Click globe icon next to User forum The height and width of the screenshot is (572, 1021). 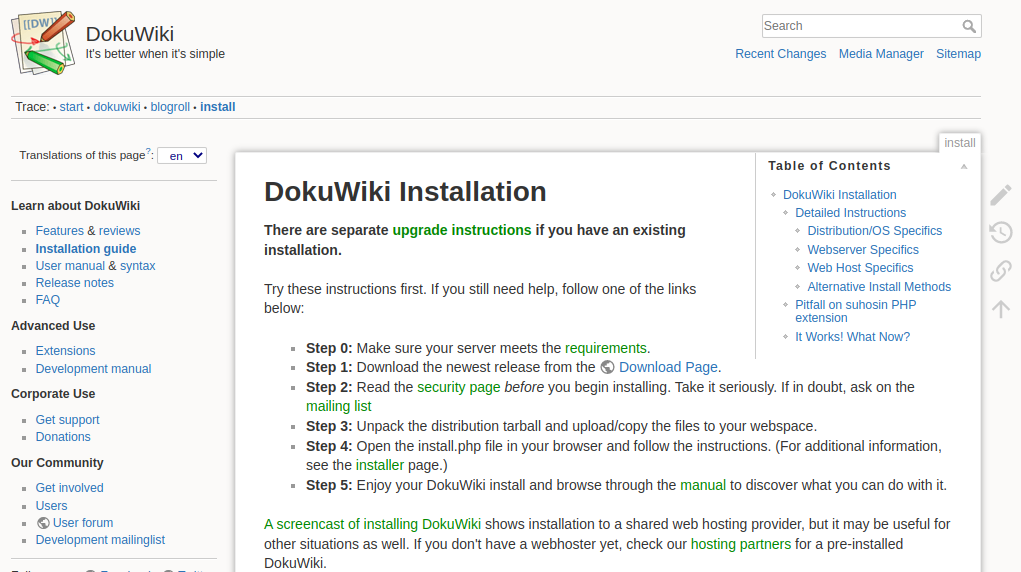43,523
